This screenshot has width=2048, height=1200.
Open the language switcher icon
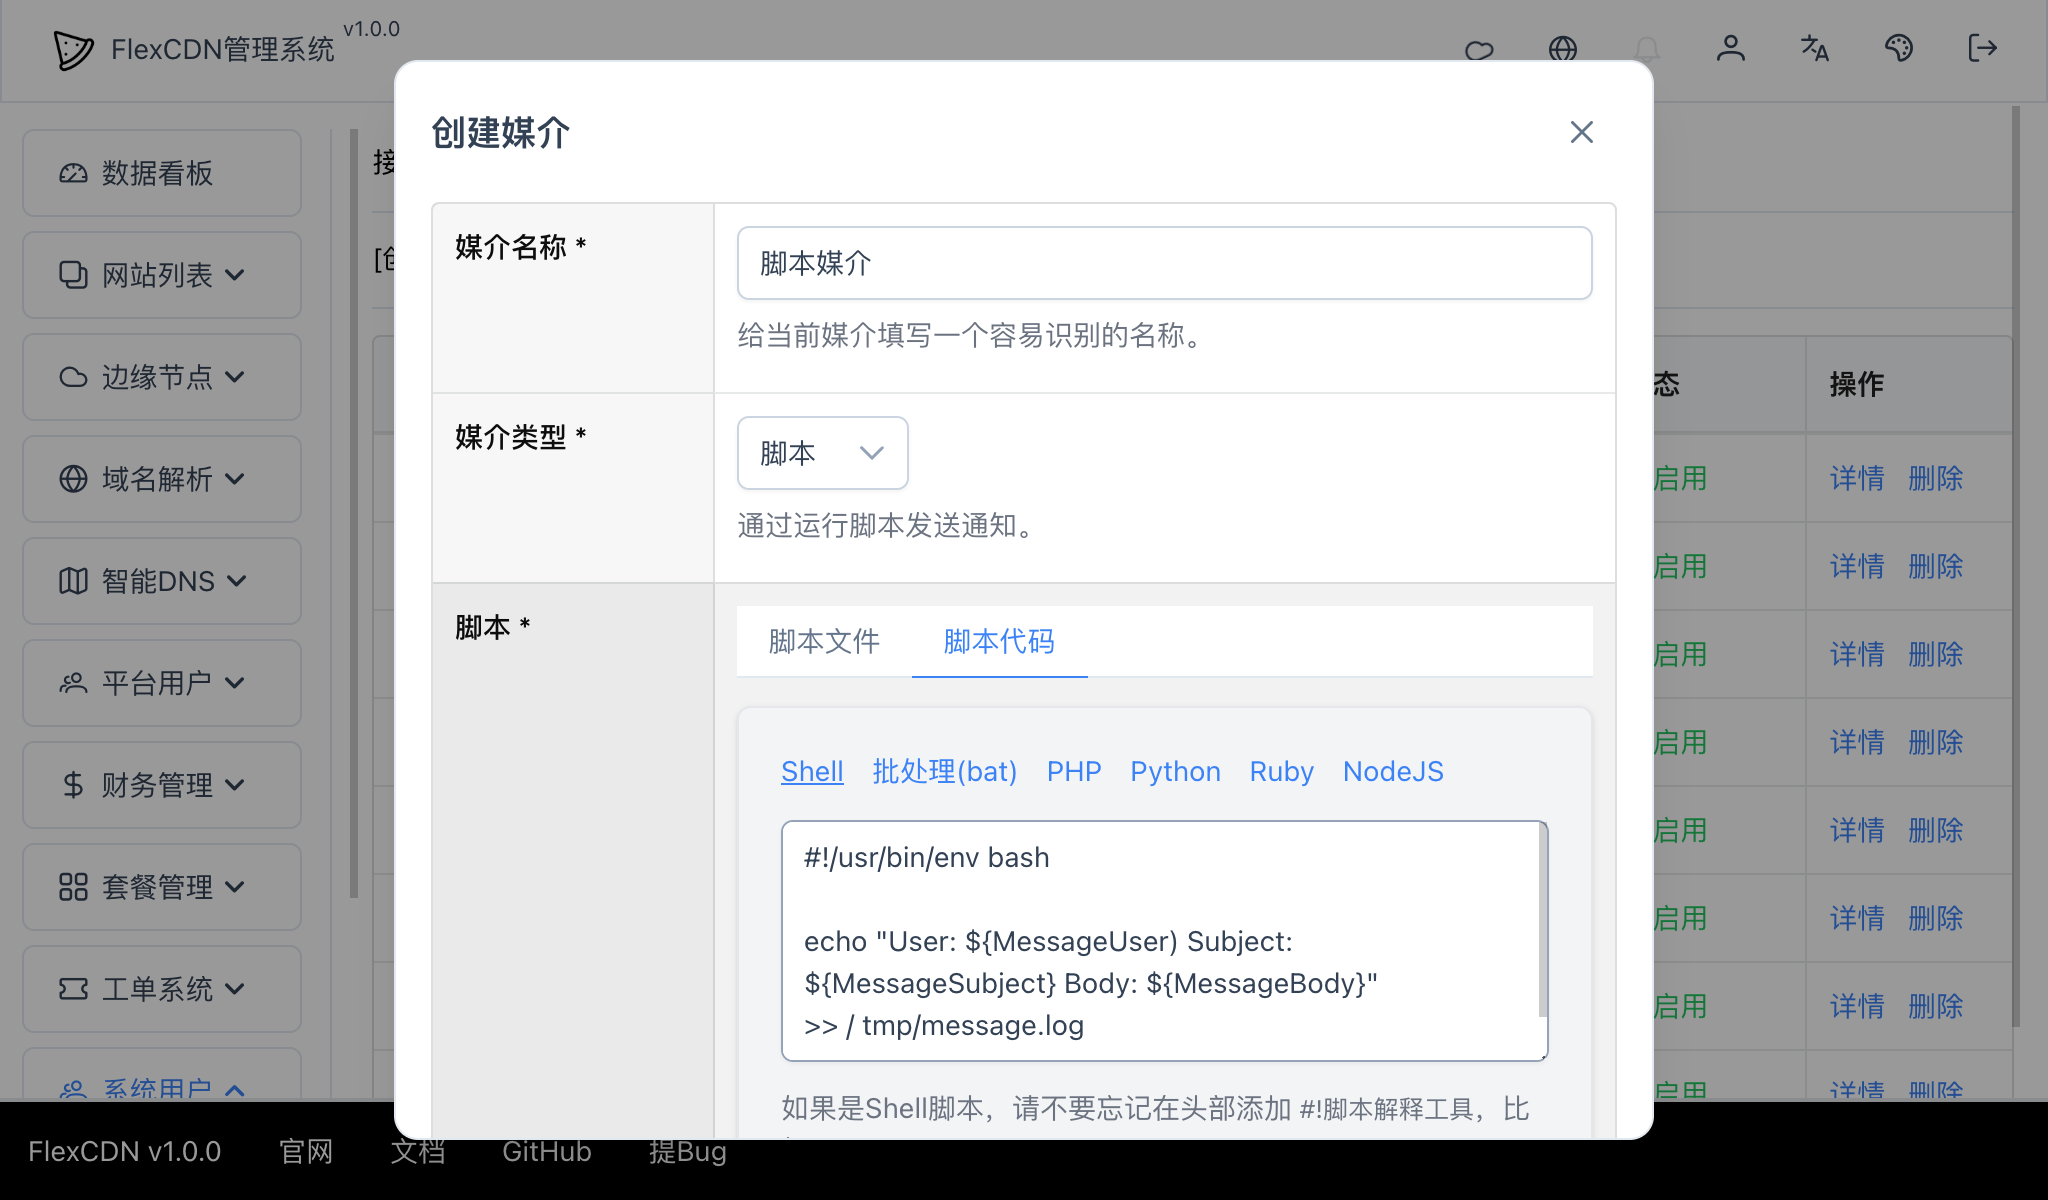click(1815, 49)
